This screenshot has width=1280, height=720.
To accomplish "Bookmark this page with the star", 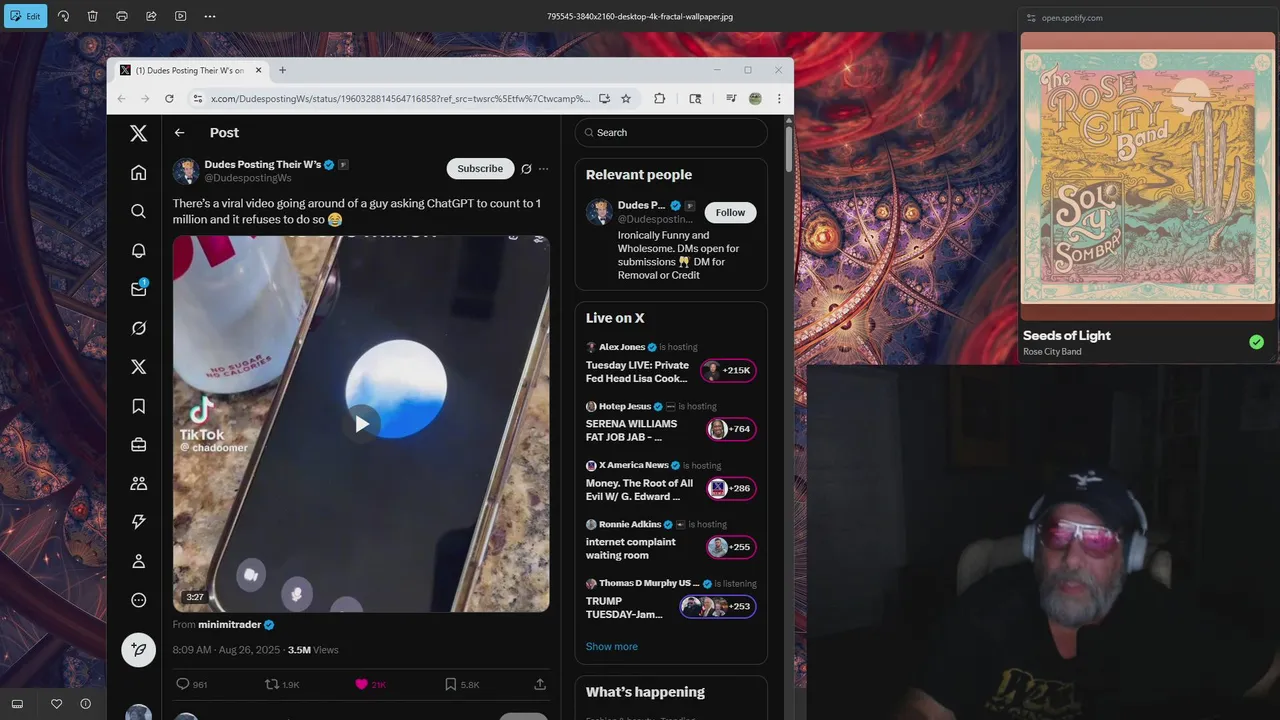I will (x=626, y=99).
